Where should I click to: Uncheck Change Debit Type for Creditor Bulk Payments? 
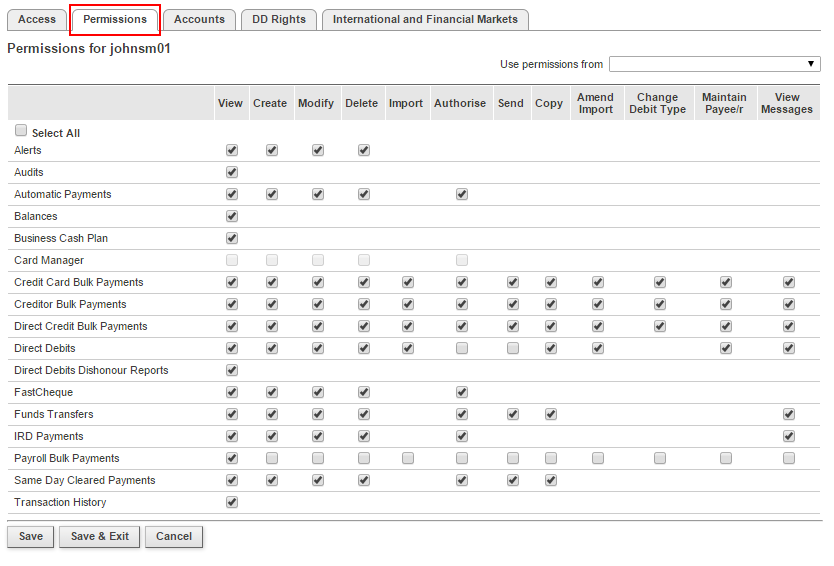[x=660, y=304]
